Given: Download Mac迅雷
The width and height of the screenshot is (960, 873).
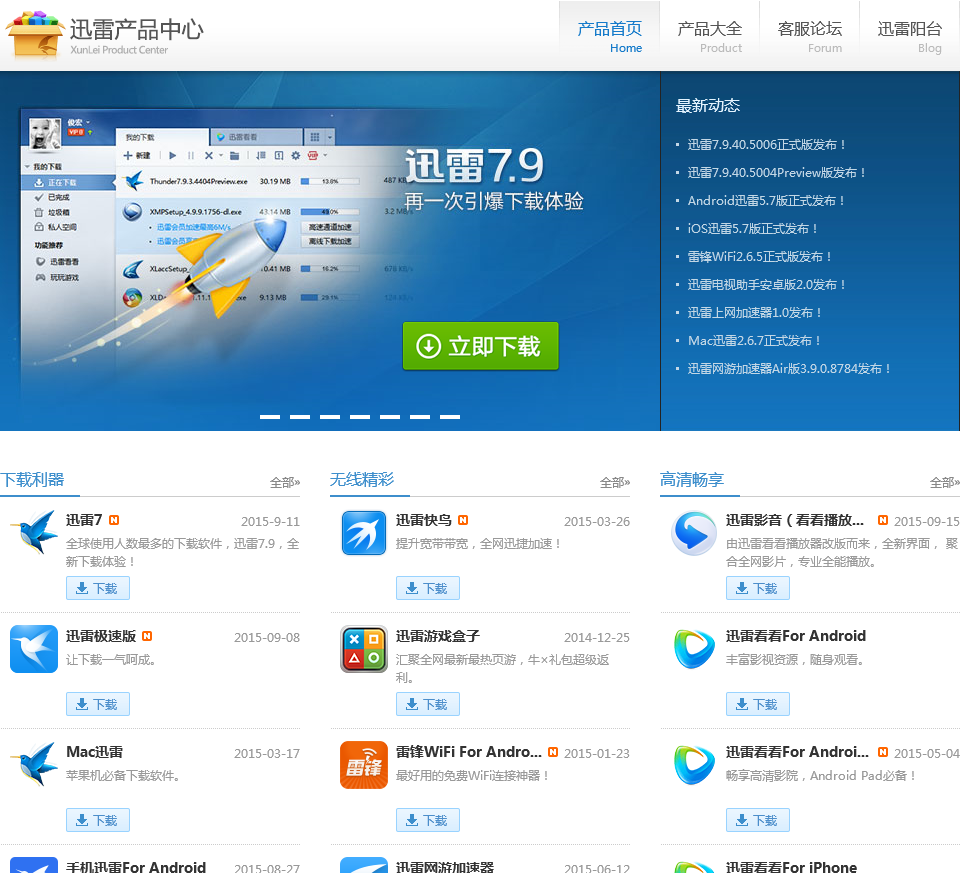Looking at the screenshot, I should 98,820.
